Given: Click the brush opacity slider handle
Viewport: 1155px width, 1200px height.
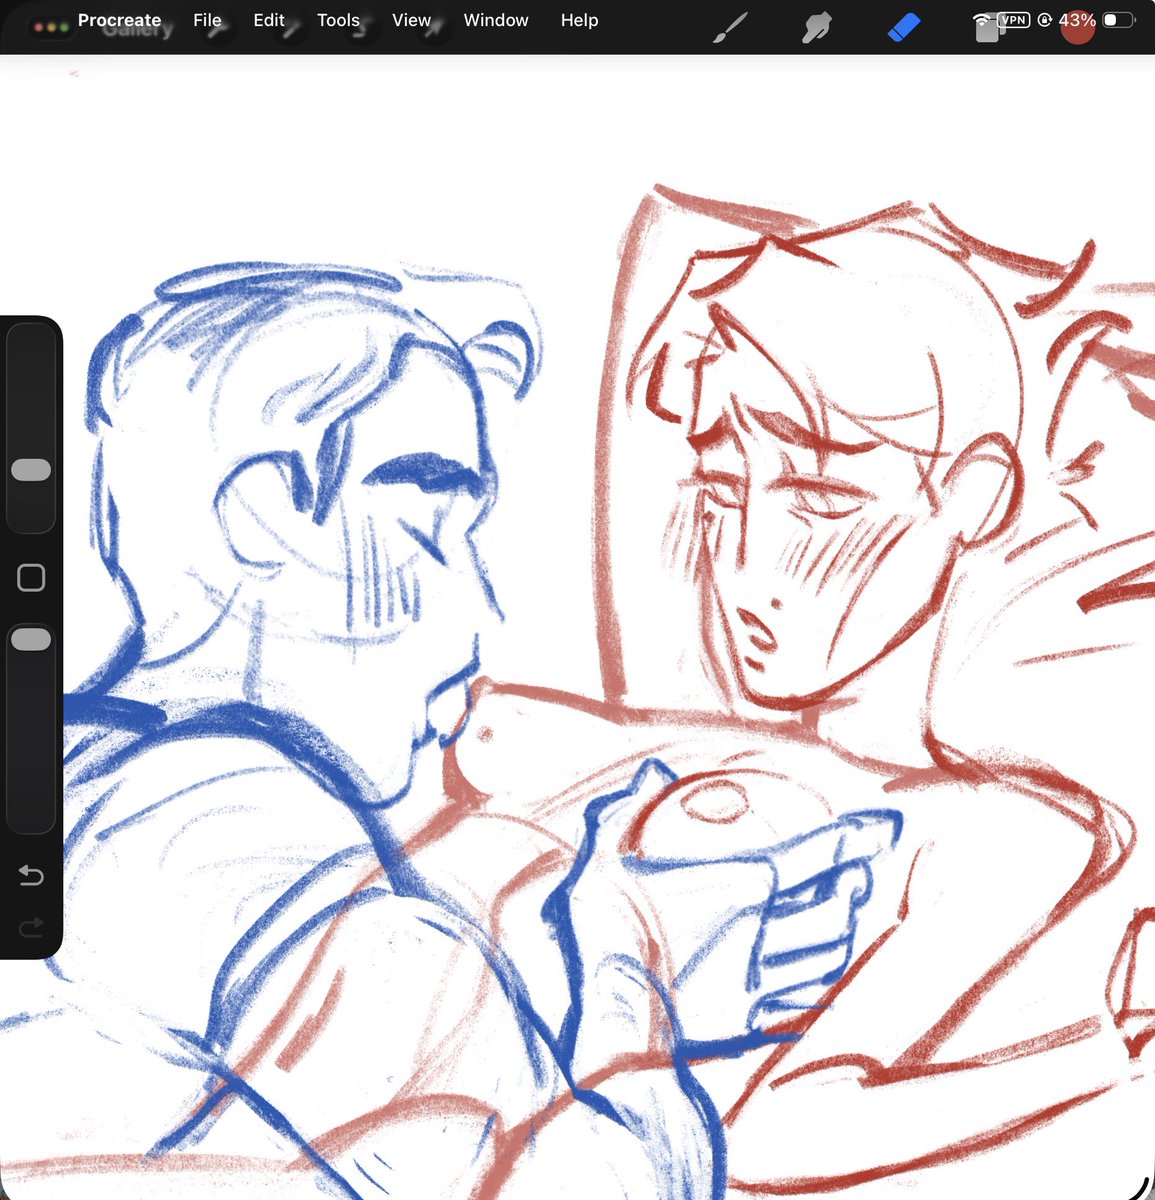Looking at the screenshot, I should (x=31, y=640).
